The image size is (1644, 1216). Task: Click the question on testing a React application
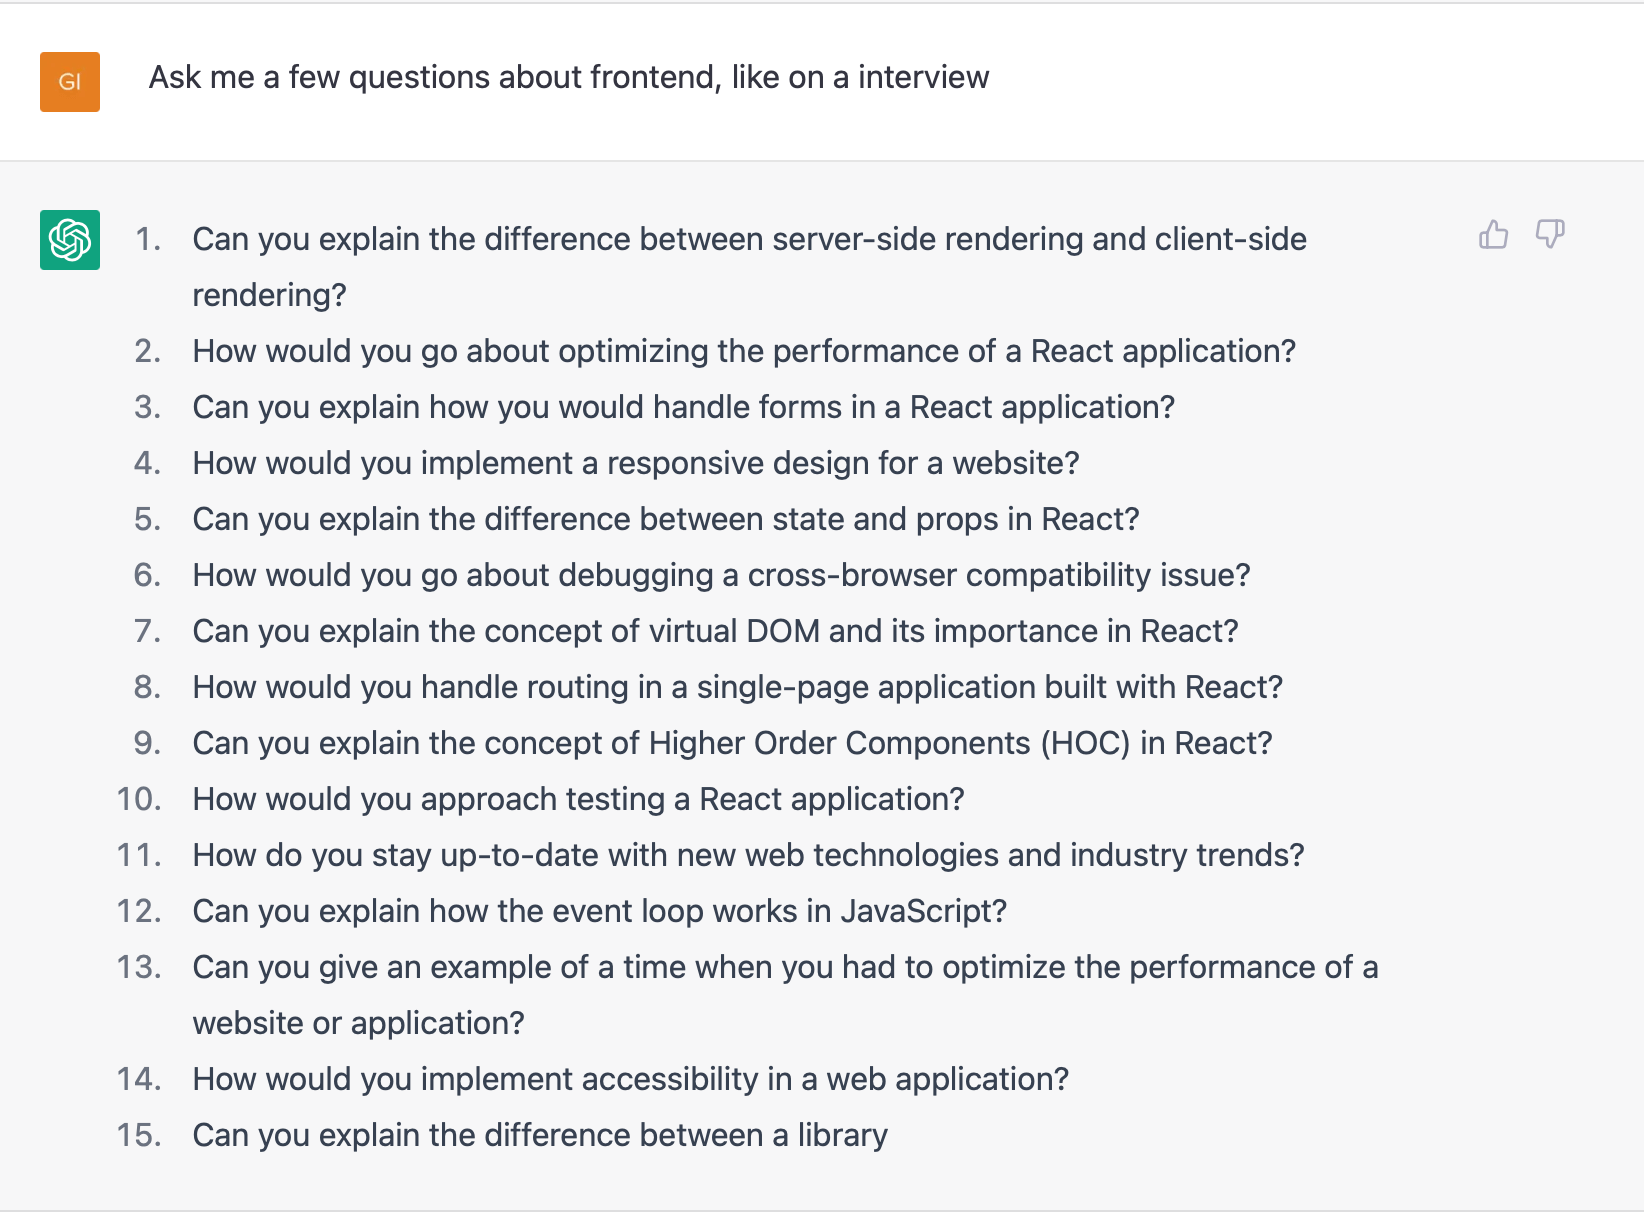tap(578, 800)
